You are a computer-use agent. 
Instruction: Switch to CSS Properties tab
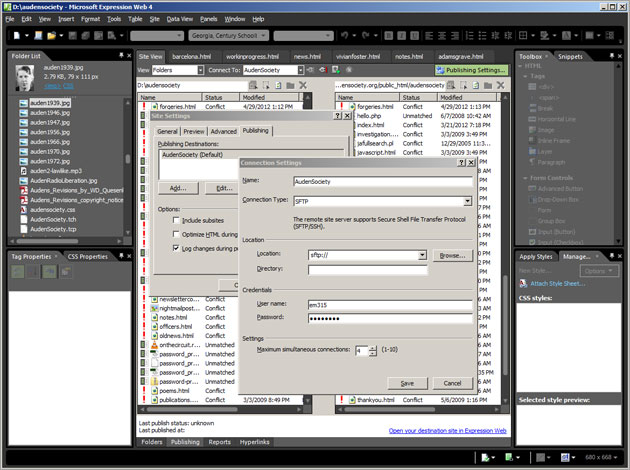88,256
